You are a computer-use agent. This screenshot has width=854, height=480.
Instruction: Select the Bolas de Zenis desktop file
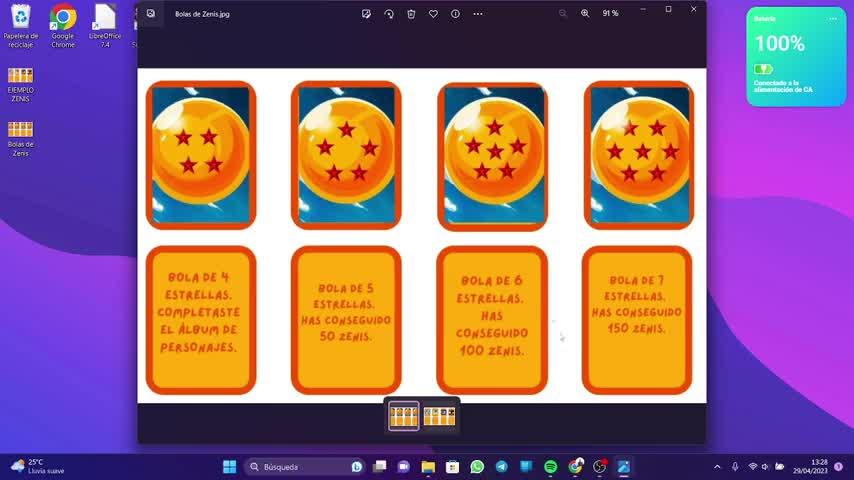click(21, 139)
